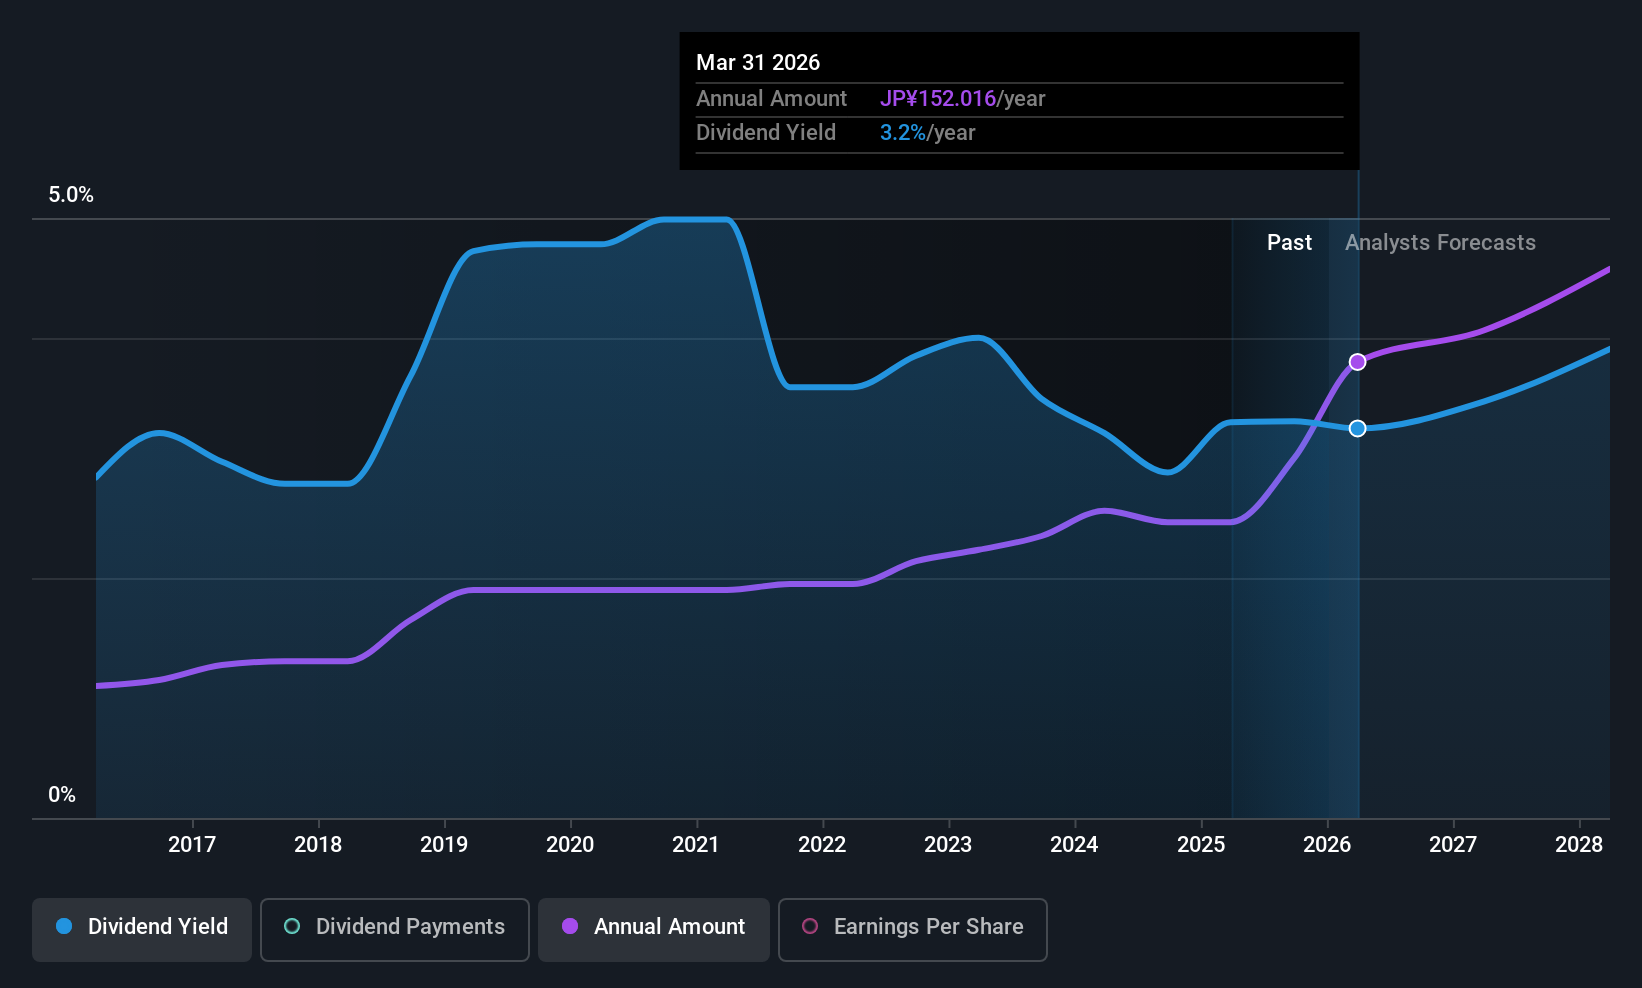Click the purple Annual Amount legend dot
The width and height of the screenshot is (1642, 988).
pos(570,926)
